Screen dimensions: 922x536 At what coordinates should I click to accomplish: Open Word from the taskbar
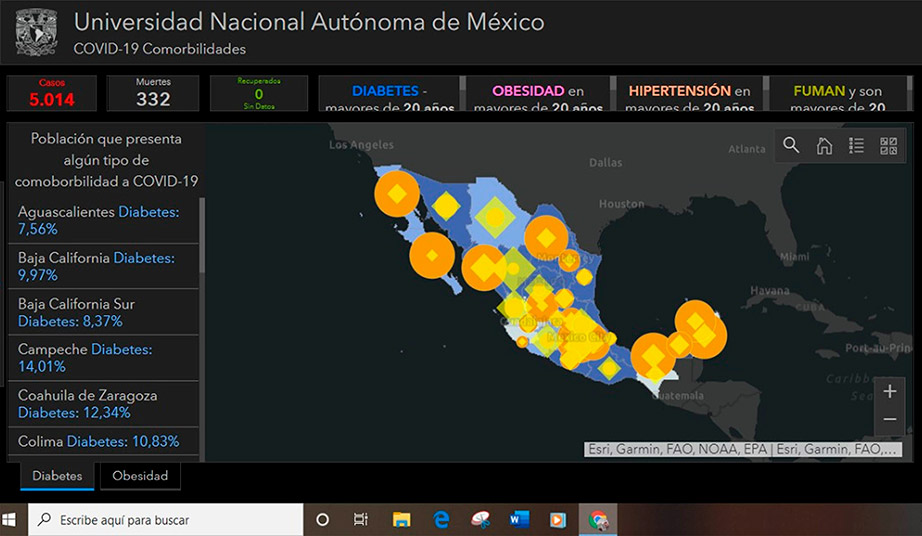click(519, 520)
